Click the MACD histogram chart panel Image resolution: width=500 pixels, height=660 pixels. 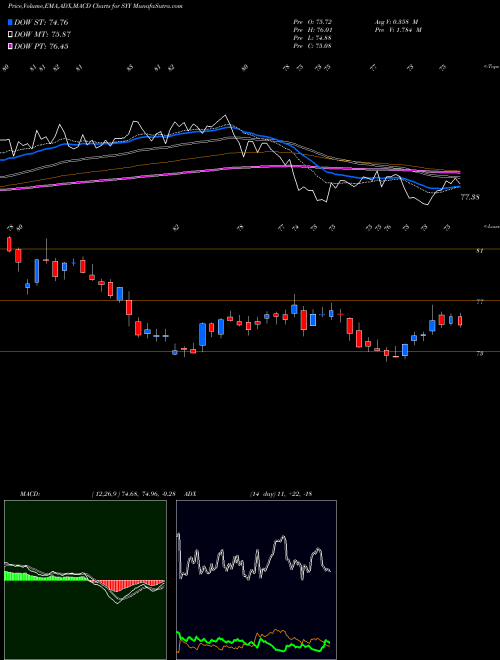pos(85,580)
